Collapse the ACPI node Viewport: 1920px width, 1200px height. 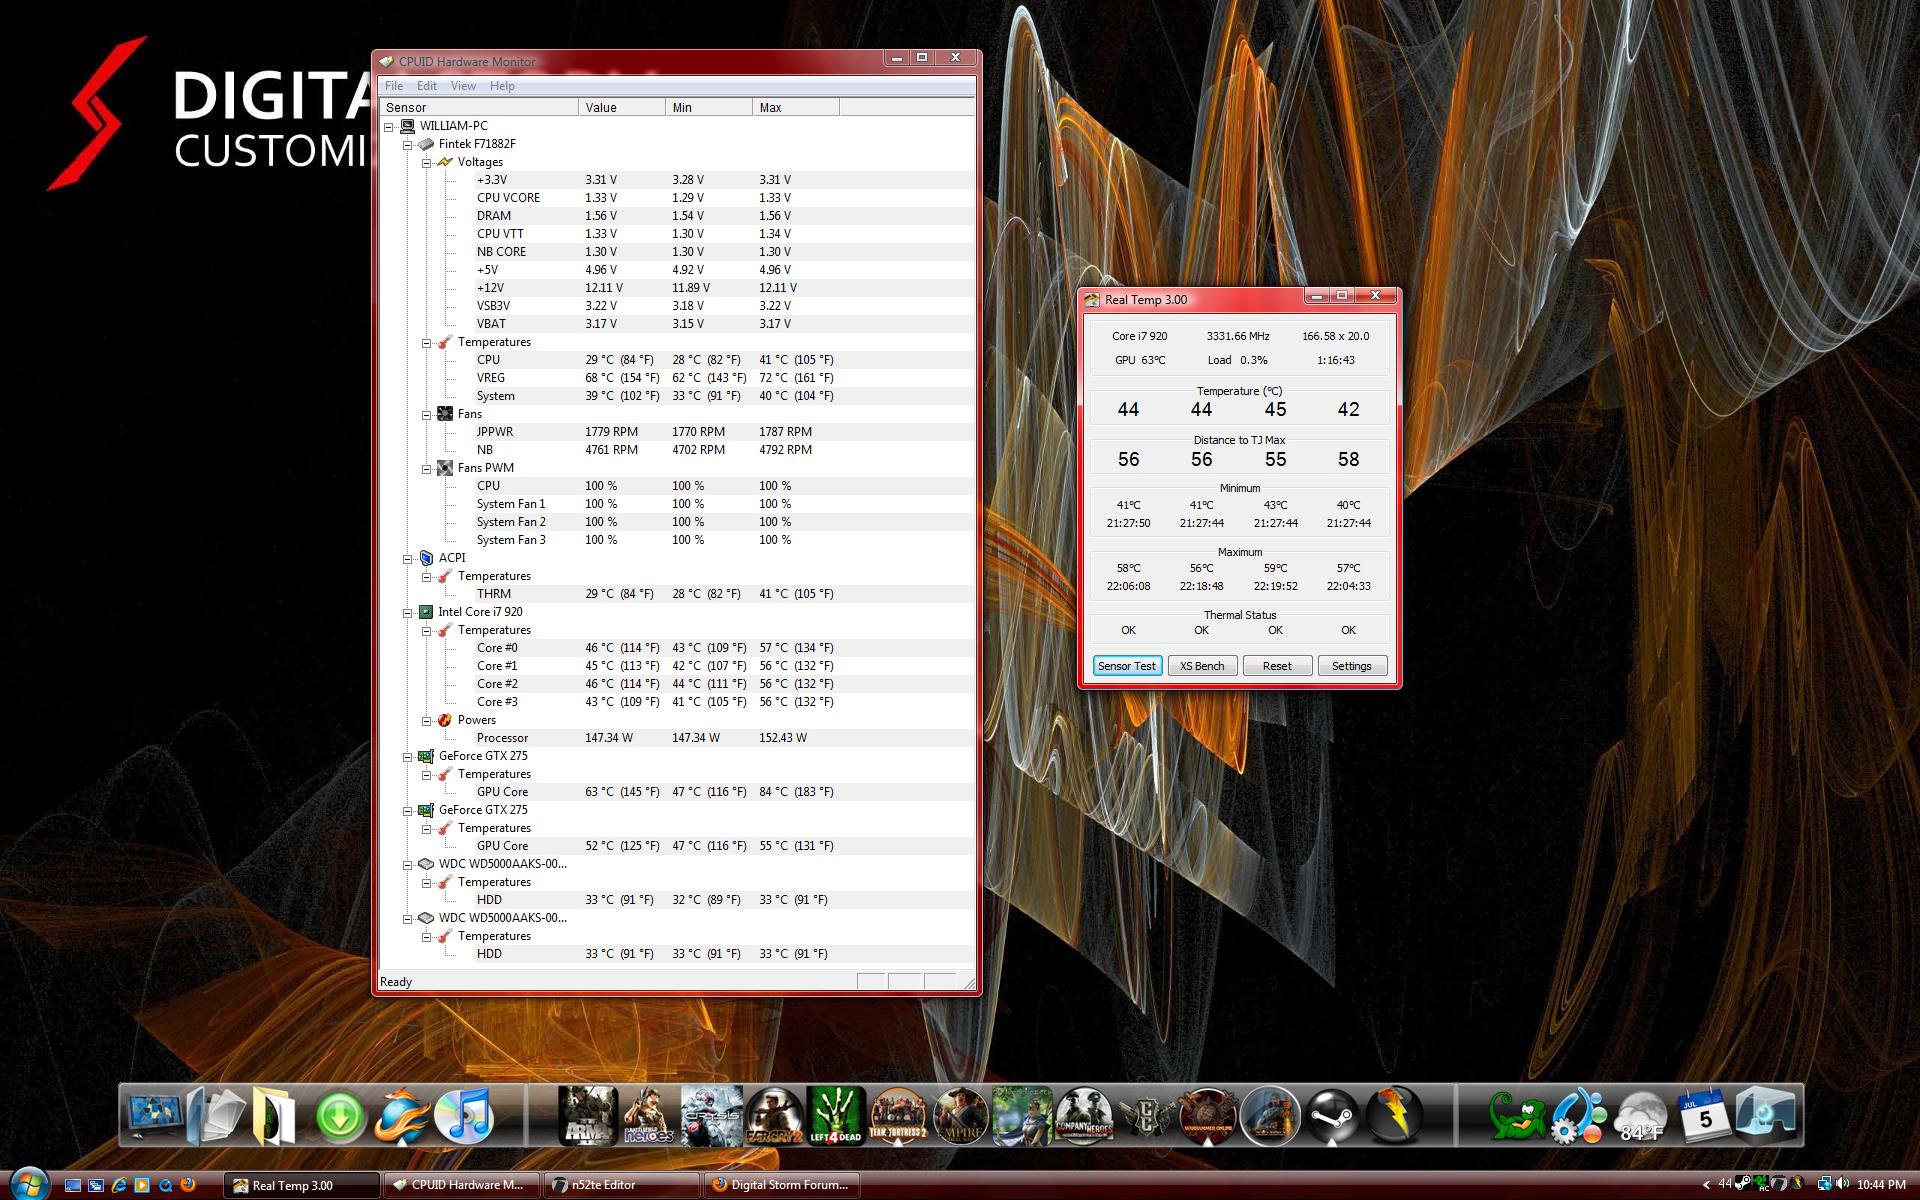pyautogui.click(x=408, y=558)
